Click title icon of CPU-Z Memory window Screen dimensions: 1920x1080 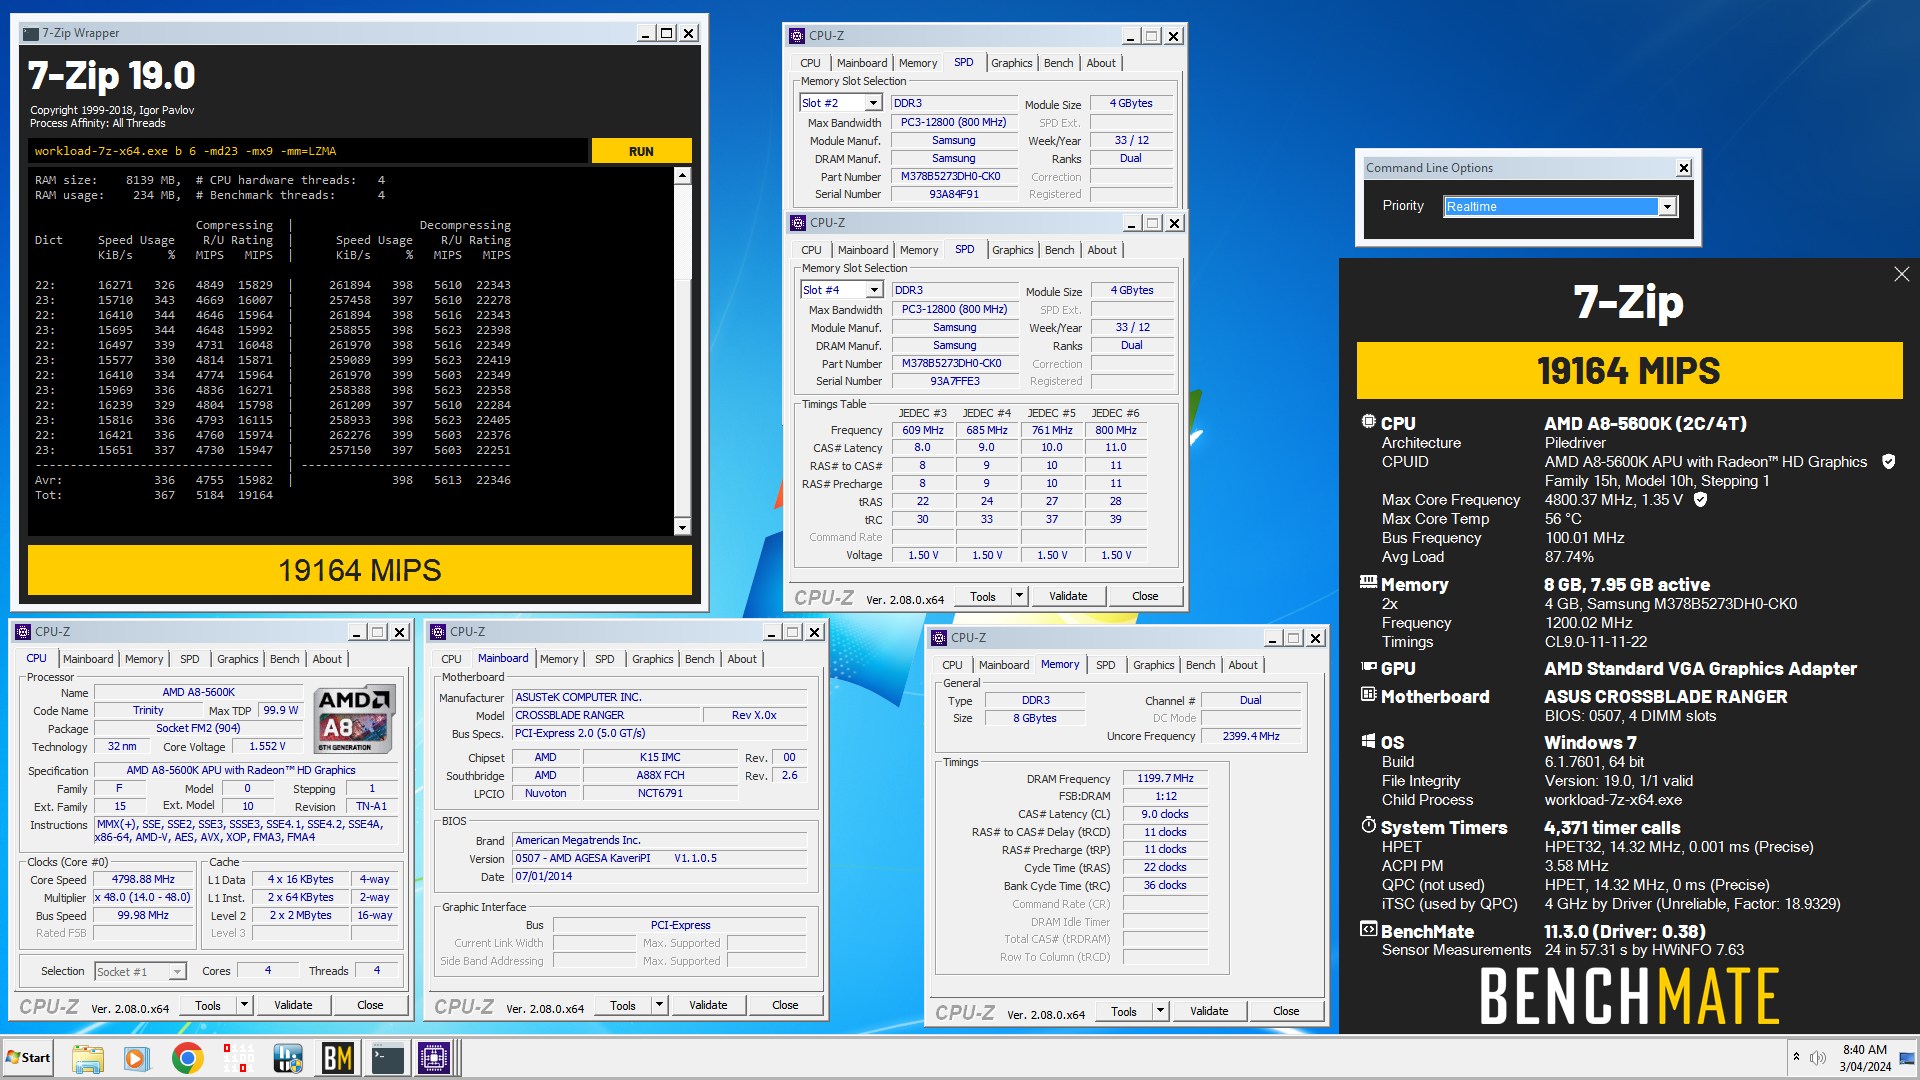pyautogui.click(x=939, y=638)
